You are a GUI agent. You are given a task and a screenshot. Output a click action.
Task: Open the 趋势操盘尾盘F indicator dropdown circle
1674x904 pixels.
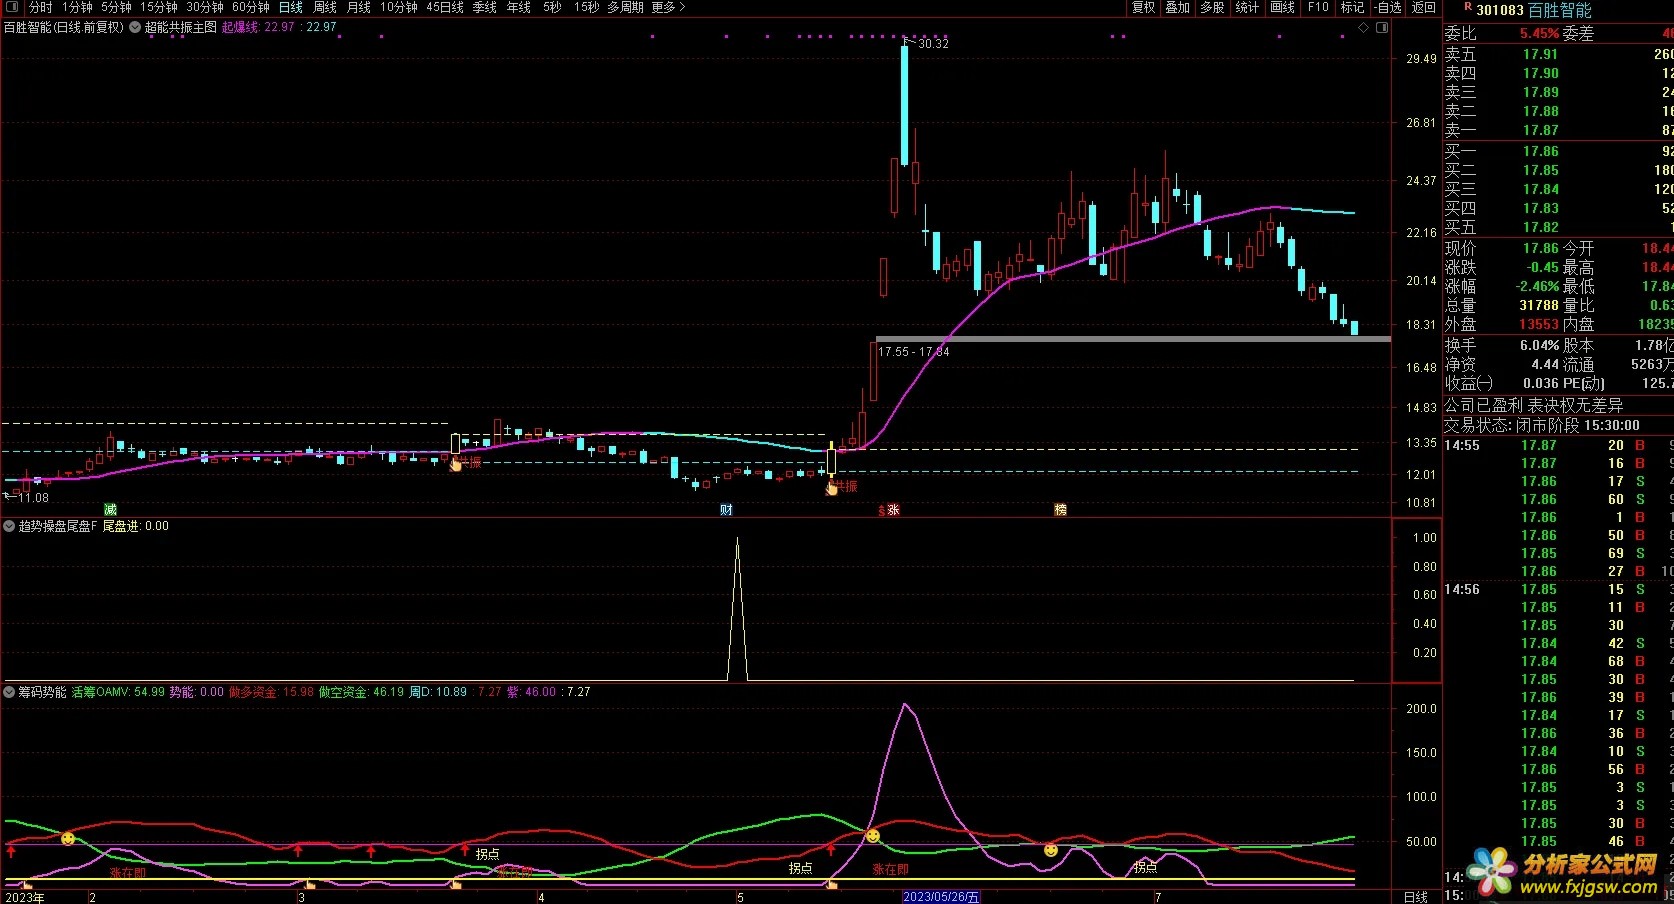pos(9,525)
